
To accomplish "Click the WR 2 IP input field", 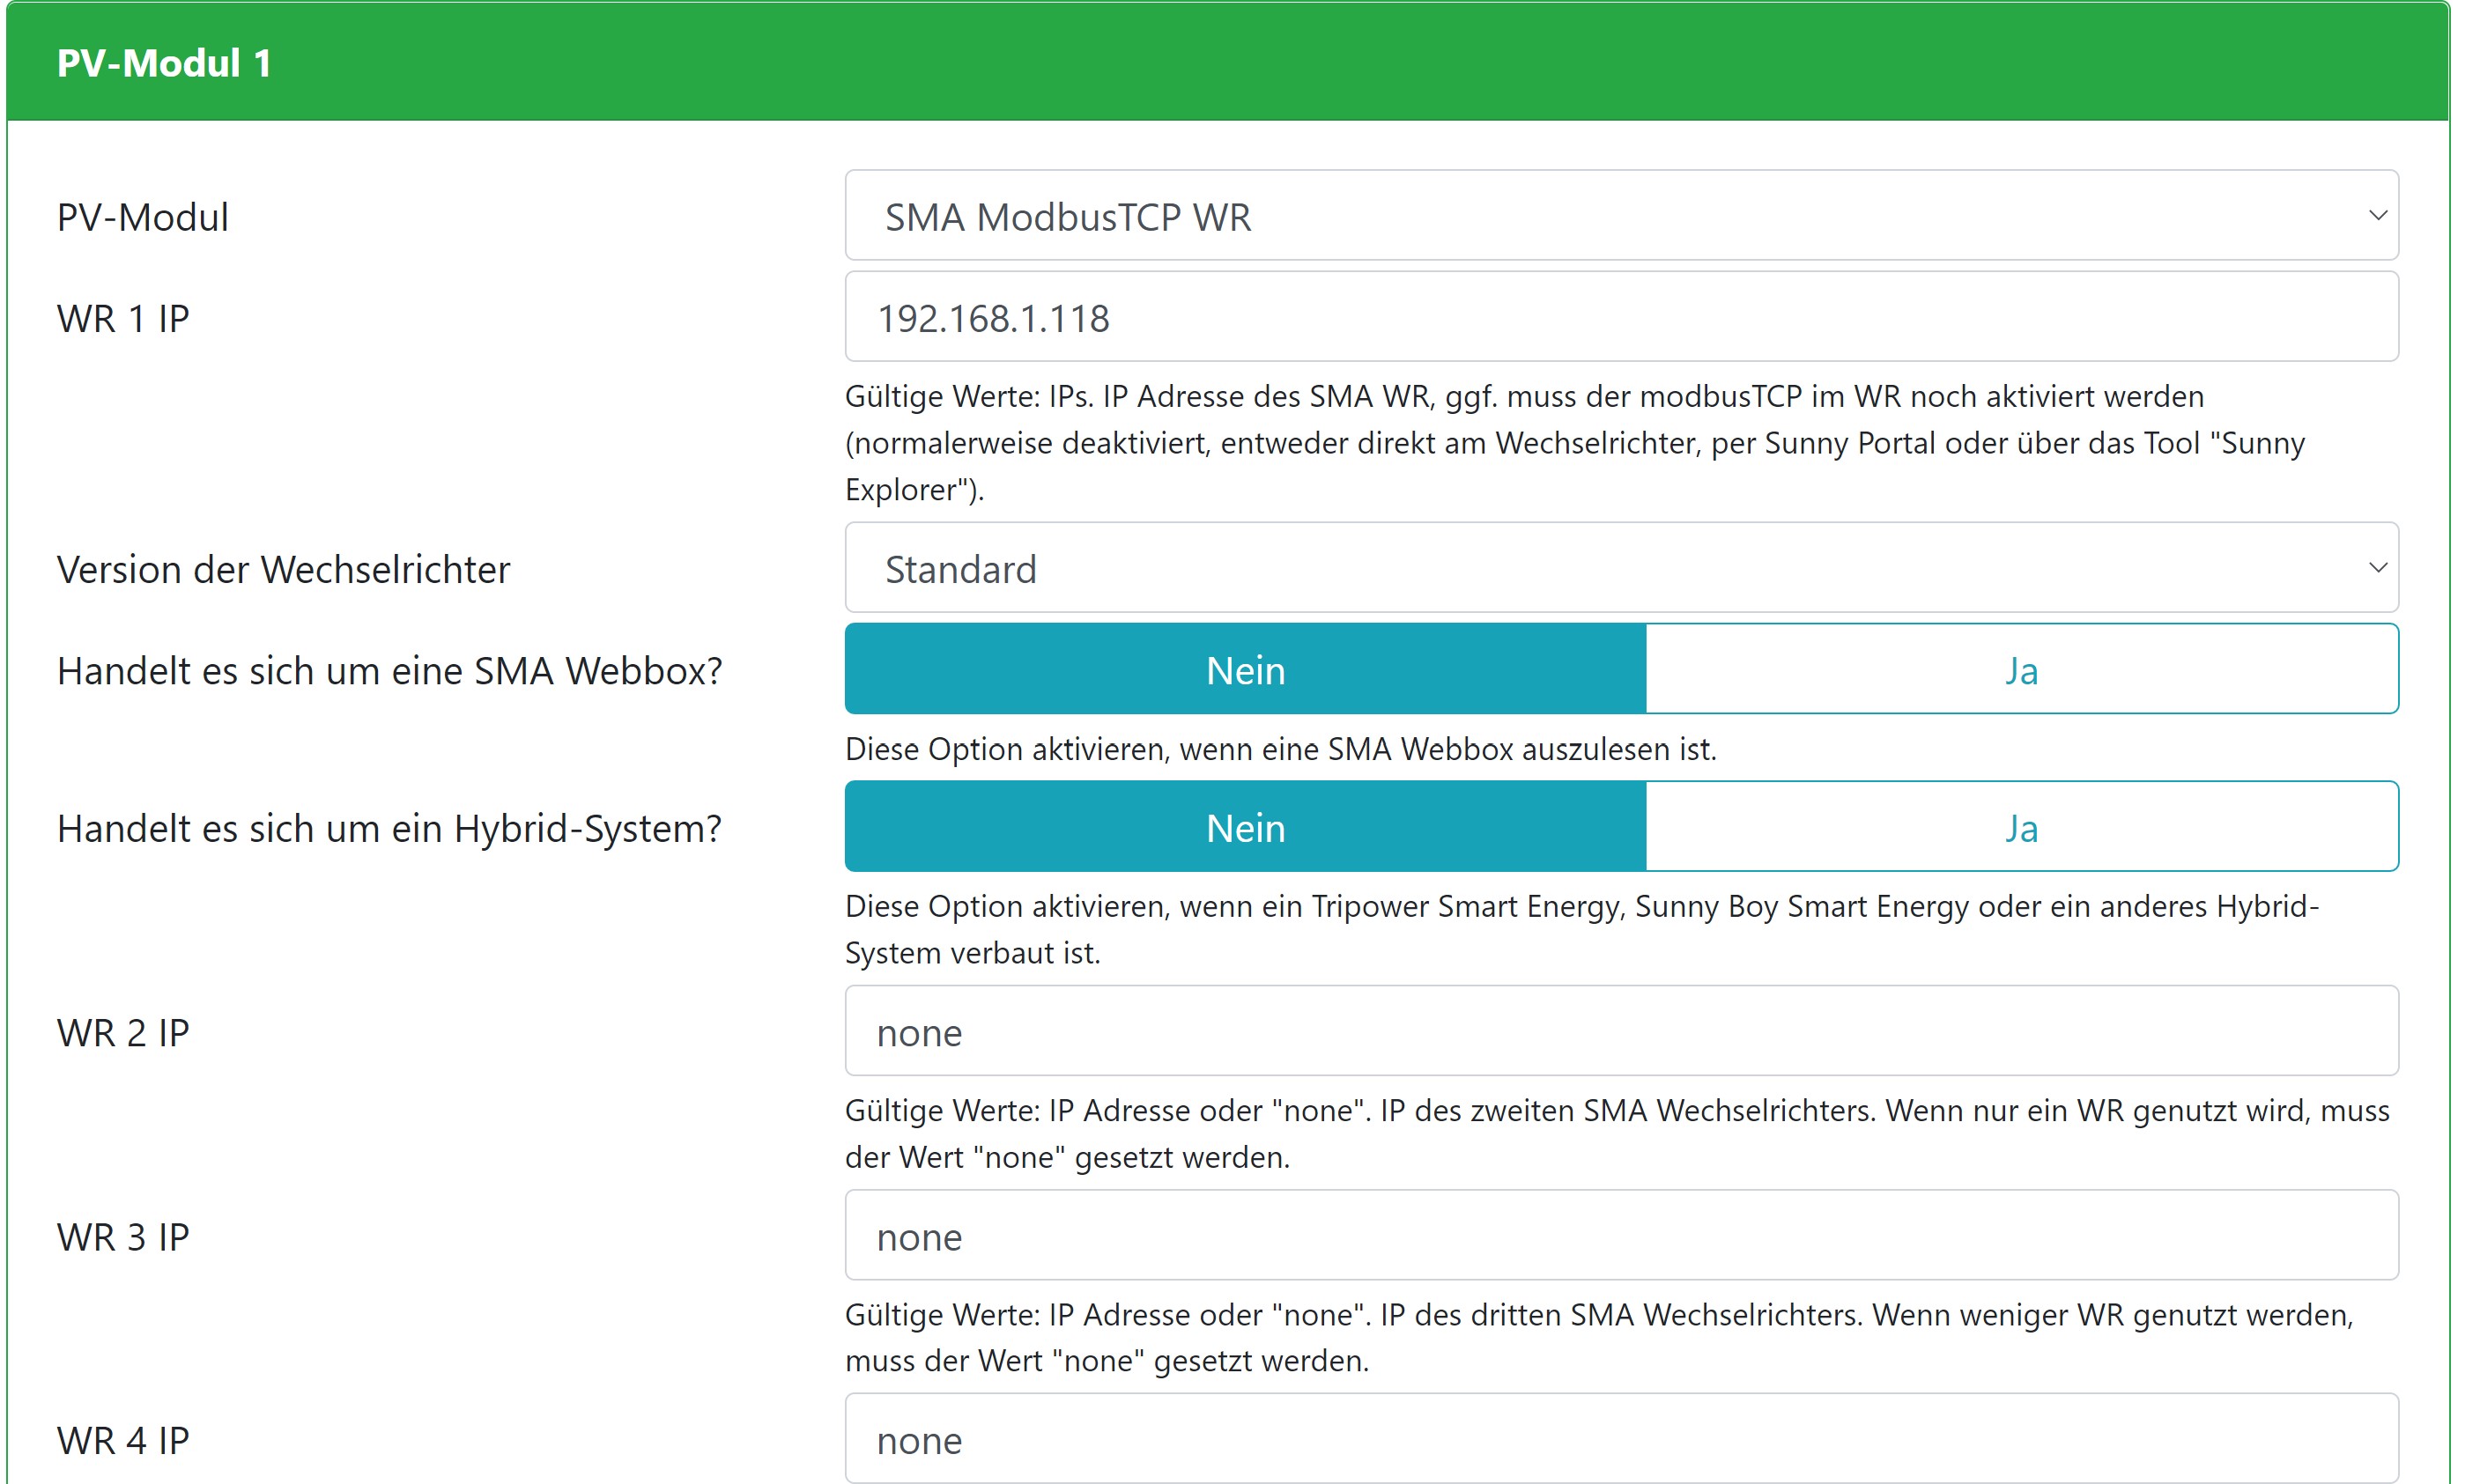I will (x=1620, y=1032).
